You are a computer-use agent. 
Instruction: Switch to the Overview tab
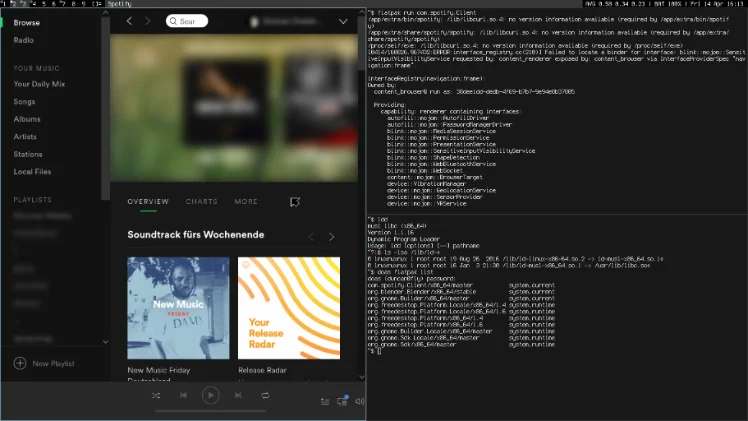point(148,202)
